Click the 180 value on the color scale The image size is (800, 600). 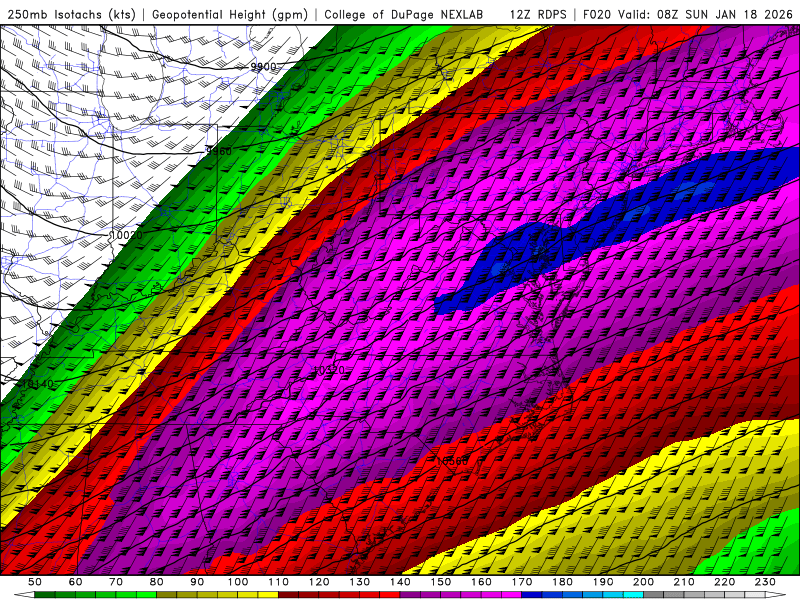(563, 582)
